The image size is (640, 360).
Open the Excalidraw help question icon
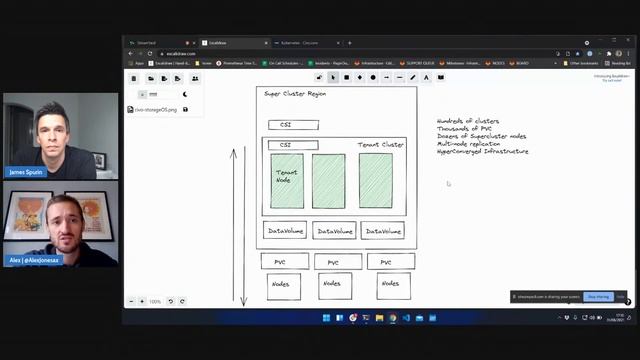click(x=628, y=302)
